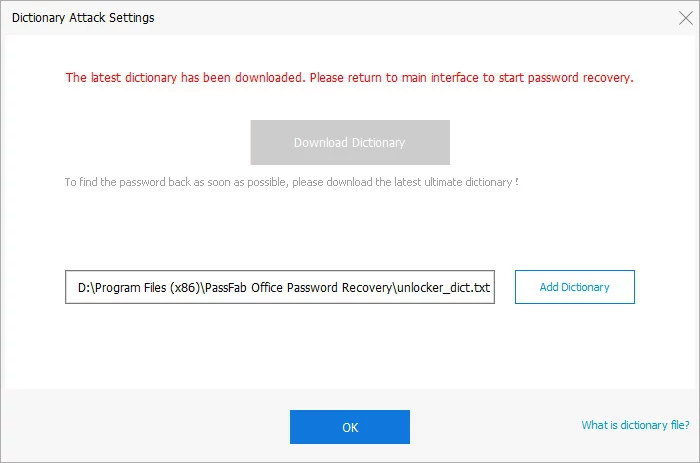Click the grayed-out Download Dictionary button

(349, 142)
